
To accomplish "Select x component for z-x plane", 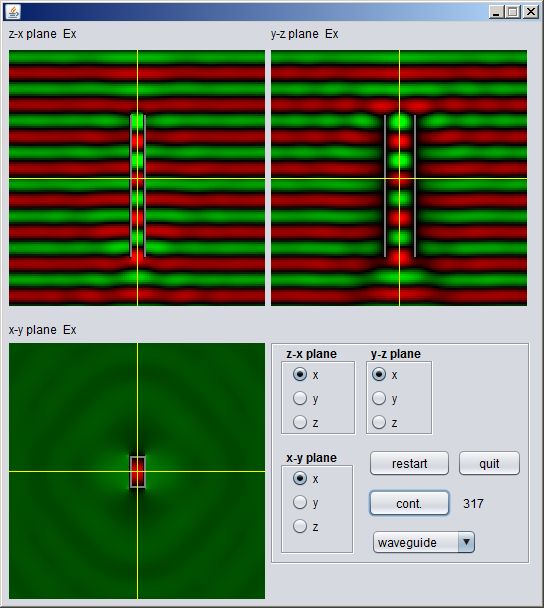I will tap(300, 375).
